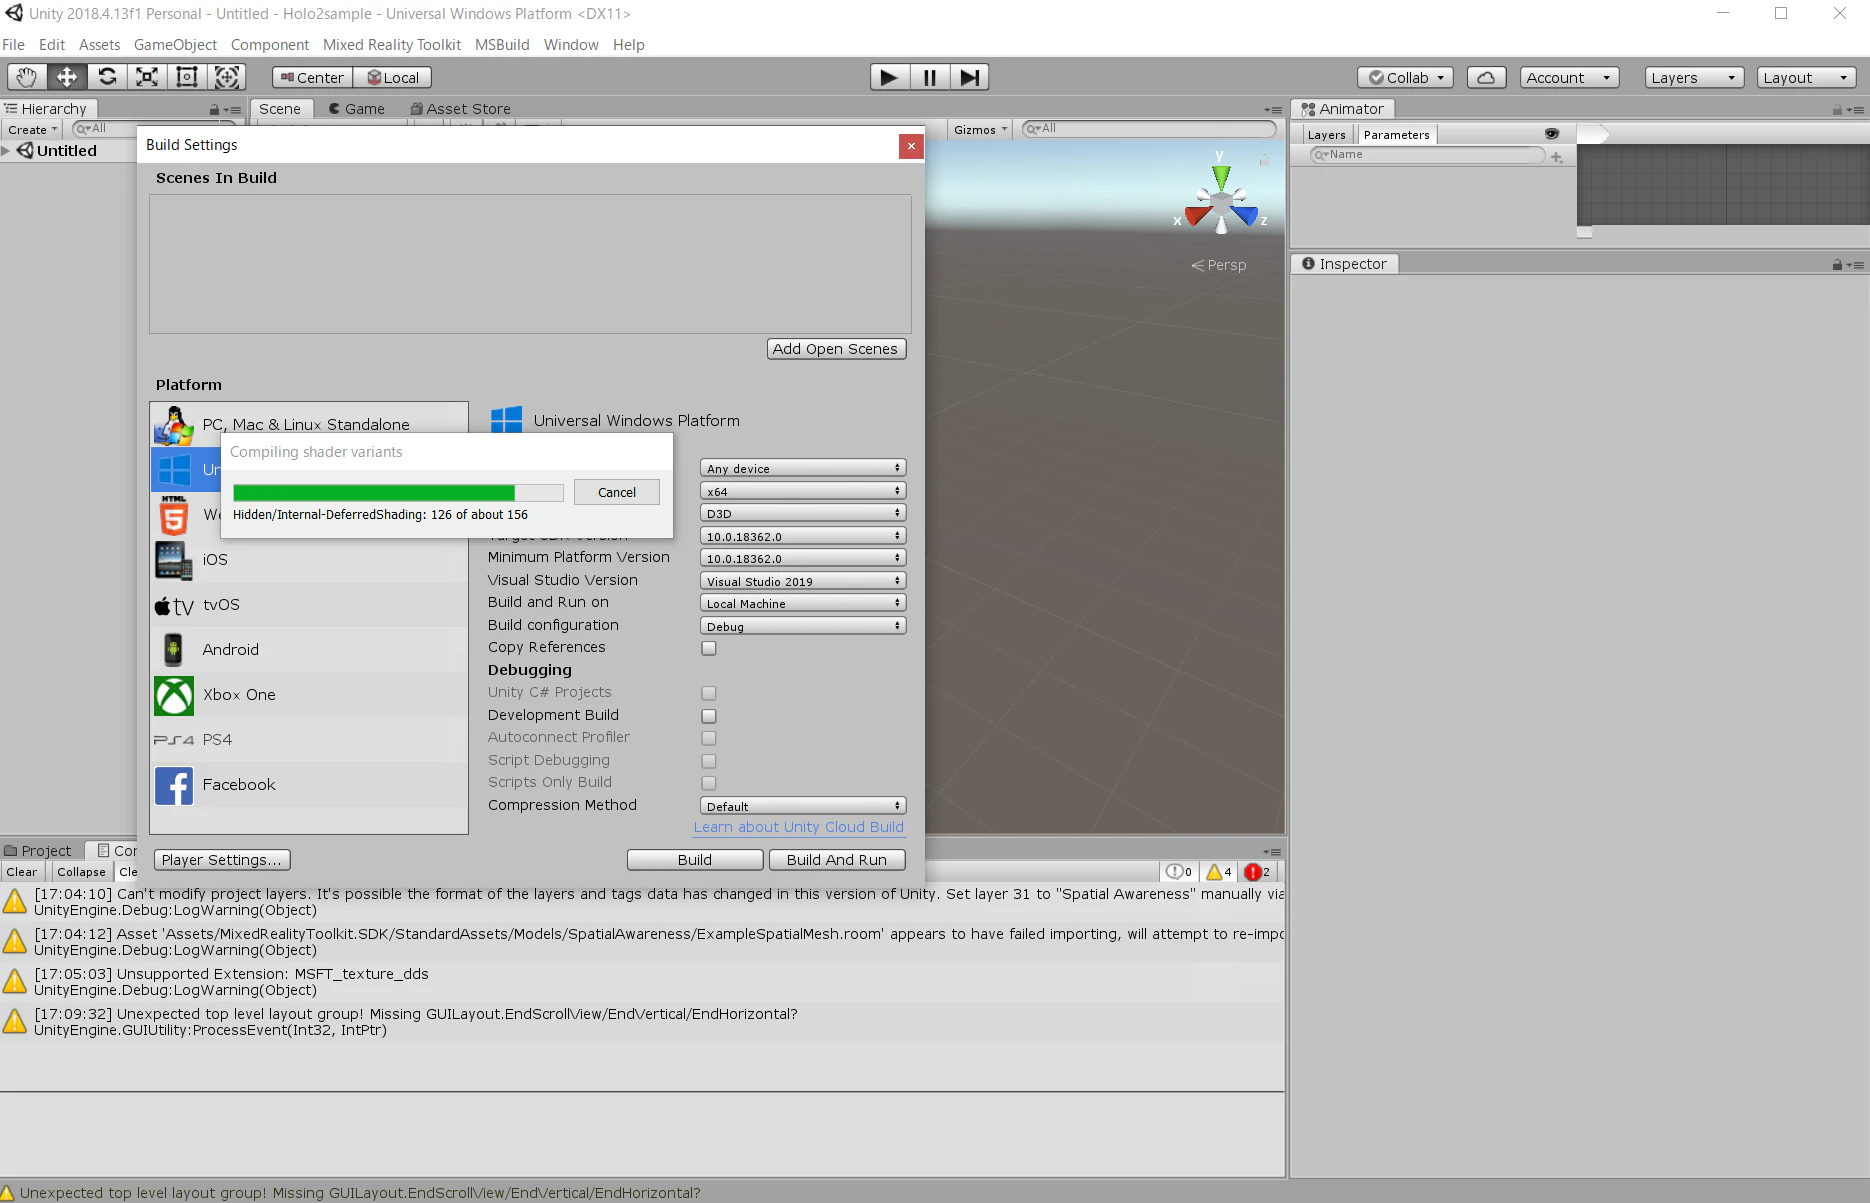The image size is (1870, 1203).
Task: Cancel the shader compiling
Action: tap(617, 492)
